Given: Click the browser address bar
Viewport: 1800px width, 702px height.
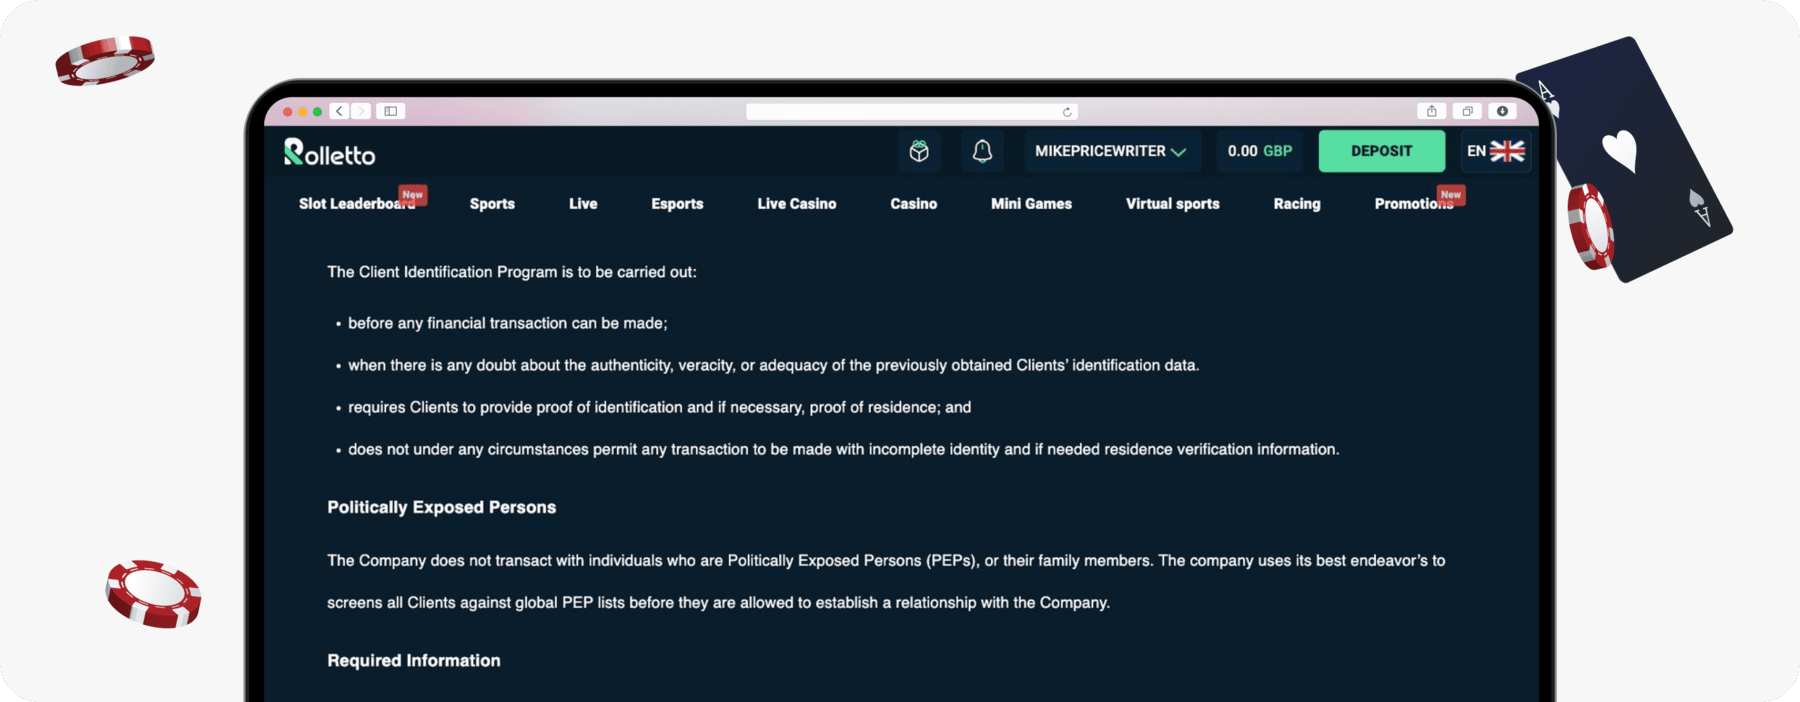Looking at the screenshot, I should pos(912,112).
